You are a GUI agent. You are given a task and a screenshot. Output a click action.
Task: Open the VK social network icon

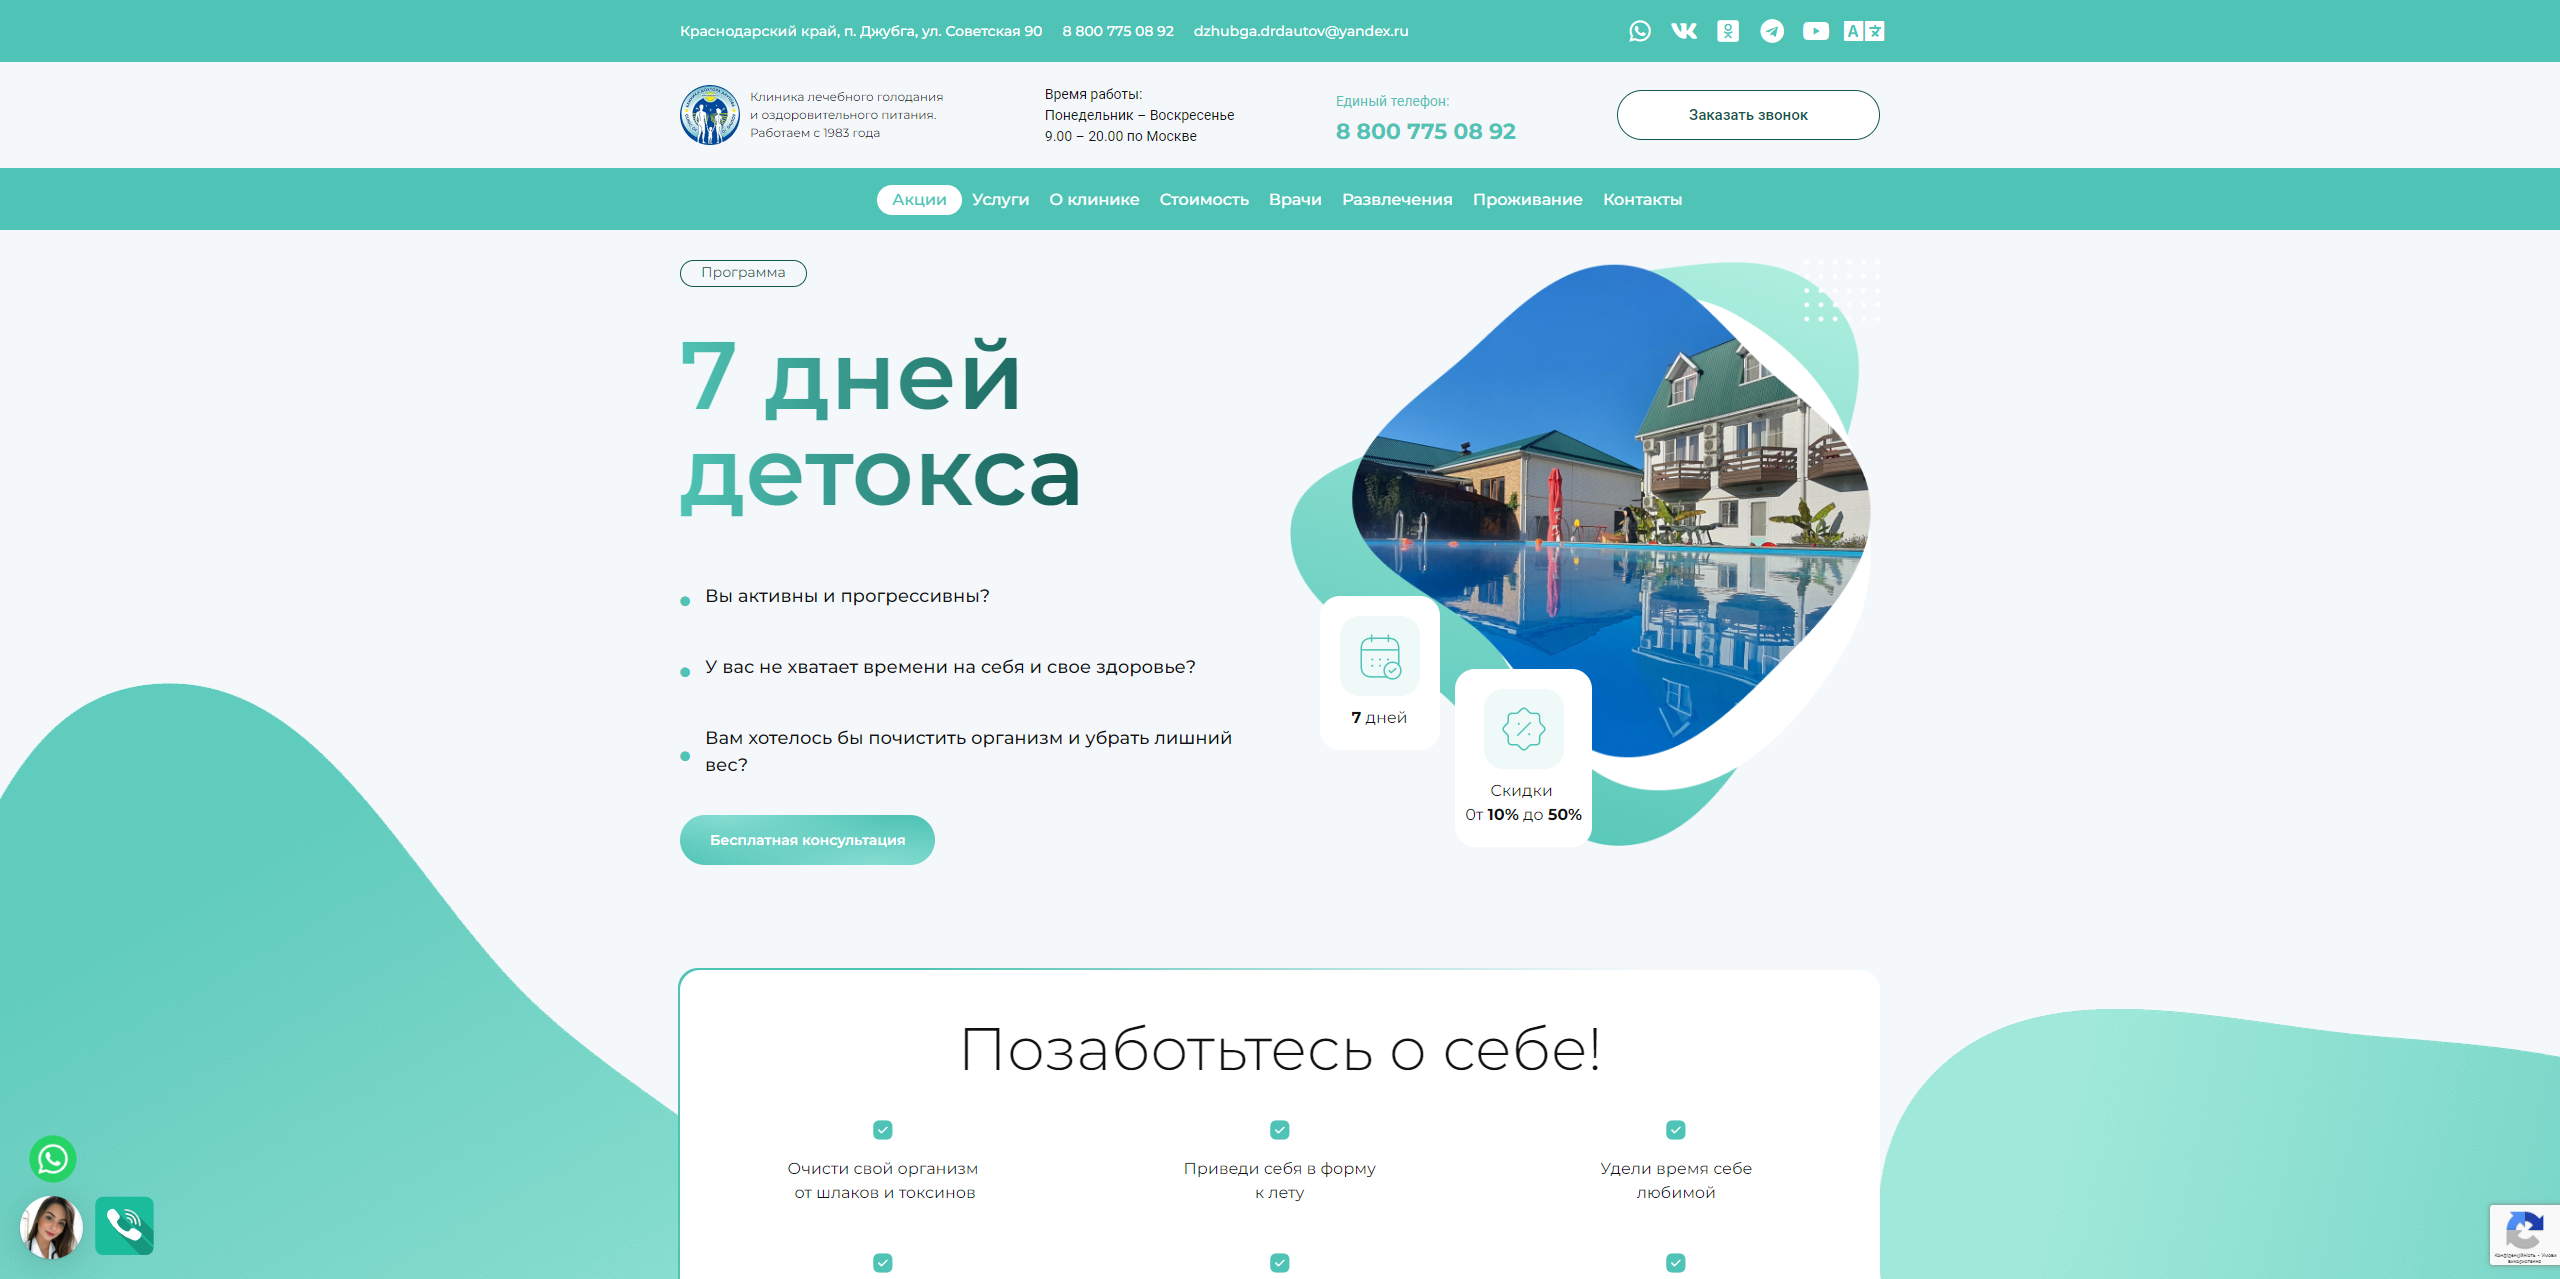[1684, 31]
